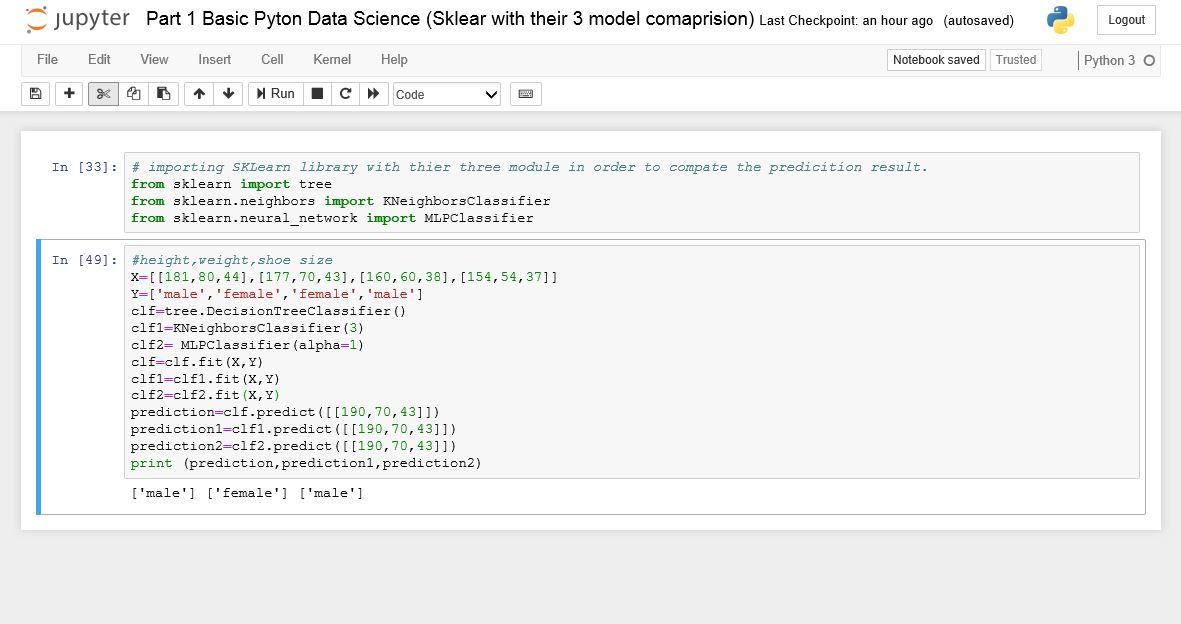This screenshot has height=624, width=1181.
Task: Restart kernel and rerun all icon
Action: click(x=374, y=94)
